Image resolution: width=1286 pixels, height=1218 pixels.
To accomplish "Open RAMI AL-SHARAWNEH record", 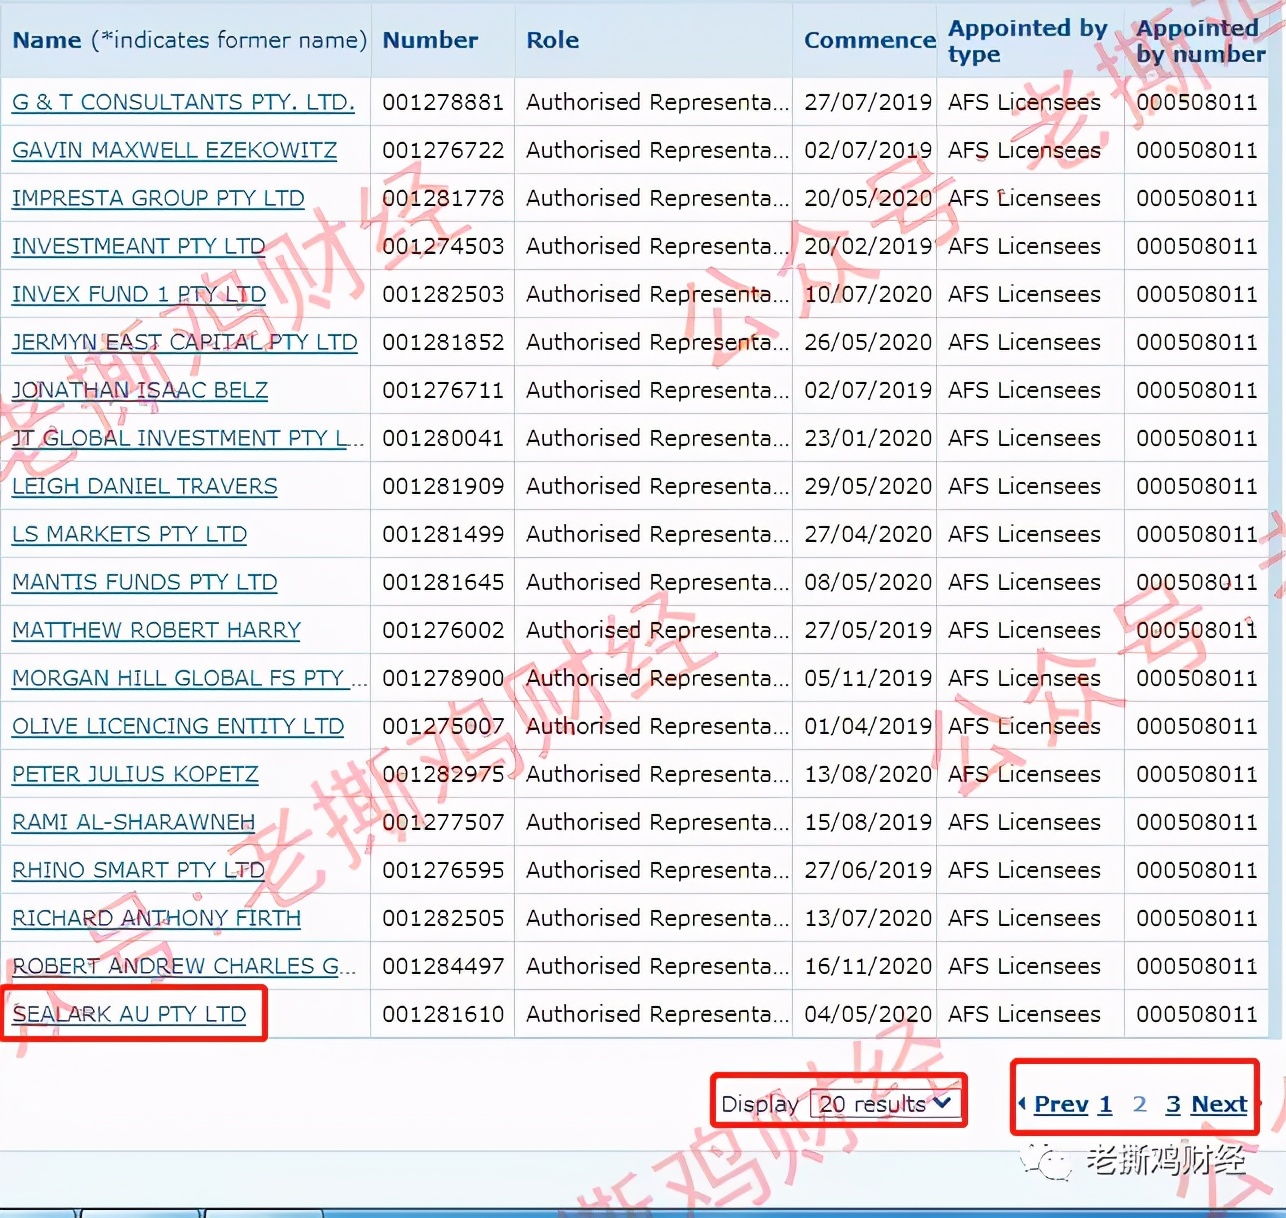I will coord(133,822).
